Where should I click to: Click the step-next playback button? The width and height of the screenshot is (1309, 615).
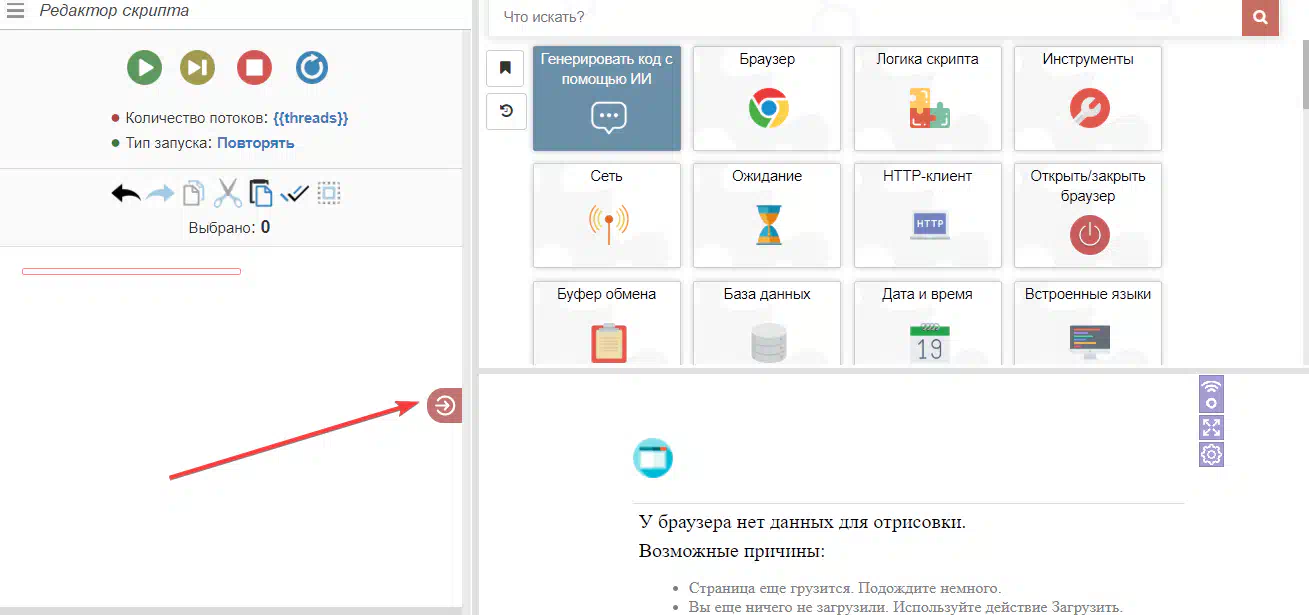pos(198,68)
